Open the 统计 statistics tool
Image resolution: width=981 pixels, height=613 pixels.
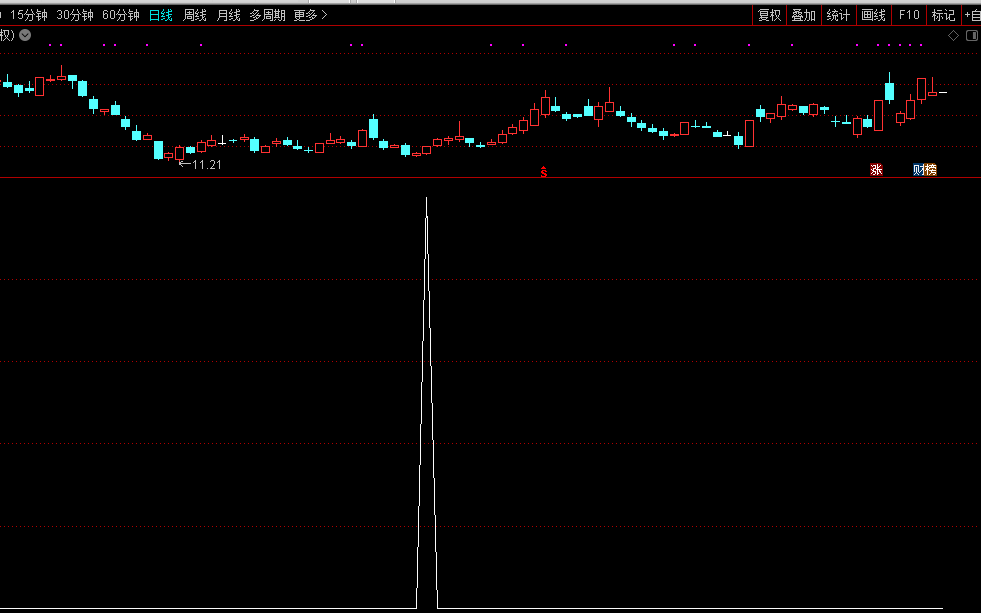click(838, 15)
